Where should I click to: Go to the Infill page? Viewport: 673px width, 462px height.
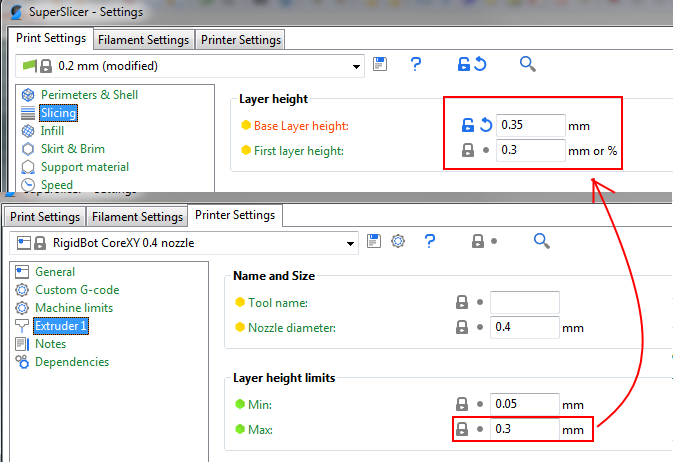(x=52, y=131)
